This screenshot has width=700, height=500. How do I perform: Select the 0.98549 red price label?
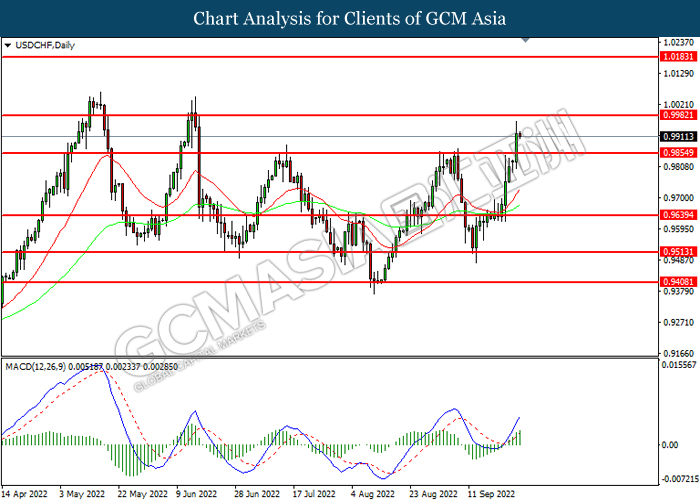tap(679, 153)
